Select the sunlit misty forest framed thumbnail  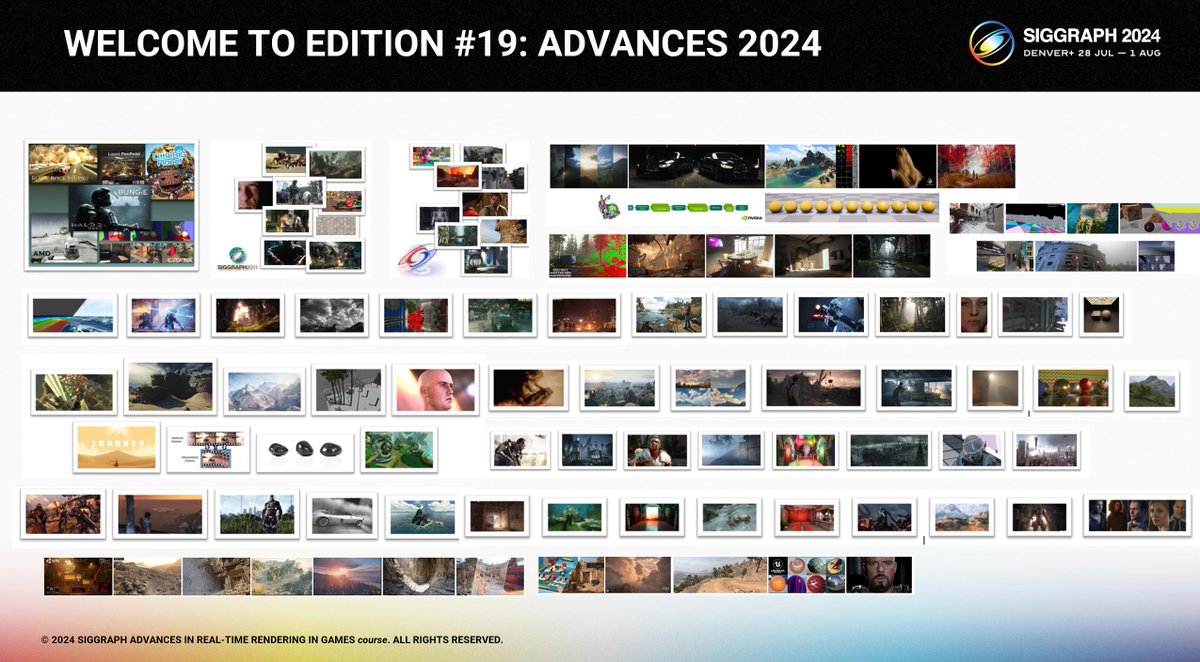(912, 315)
